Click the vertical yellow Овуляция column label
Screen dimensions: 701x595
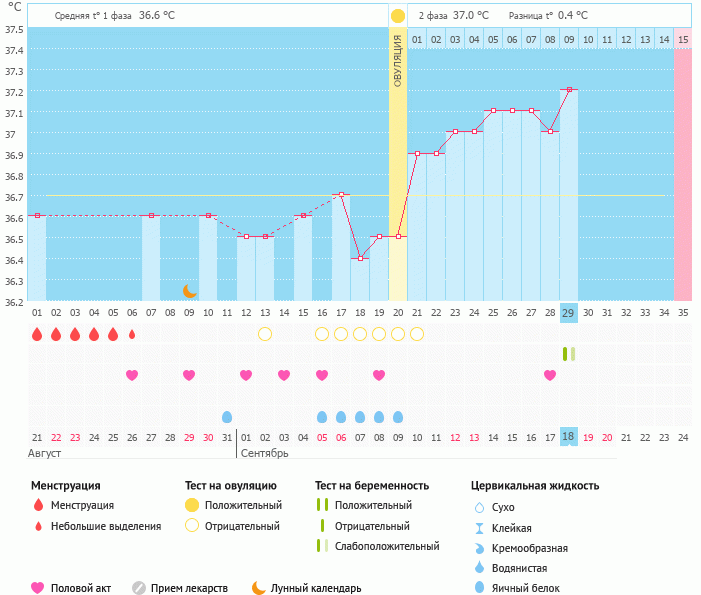398,60
